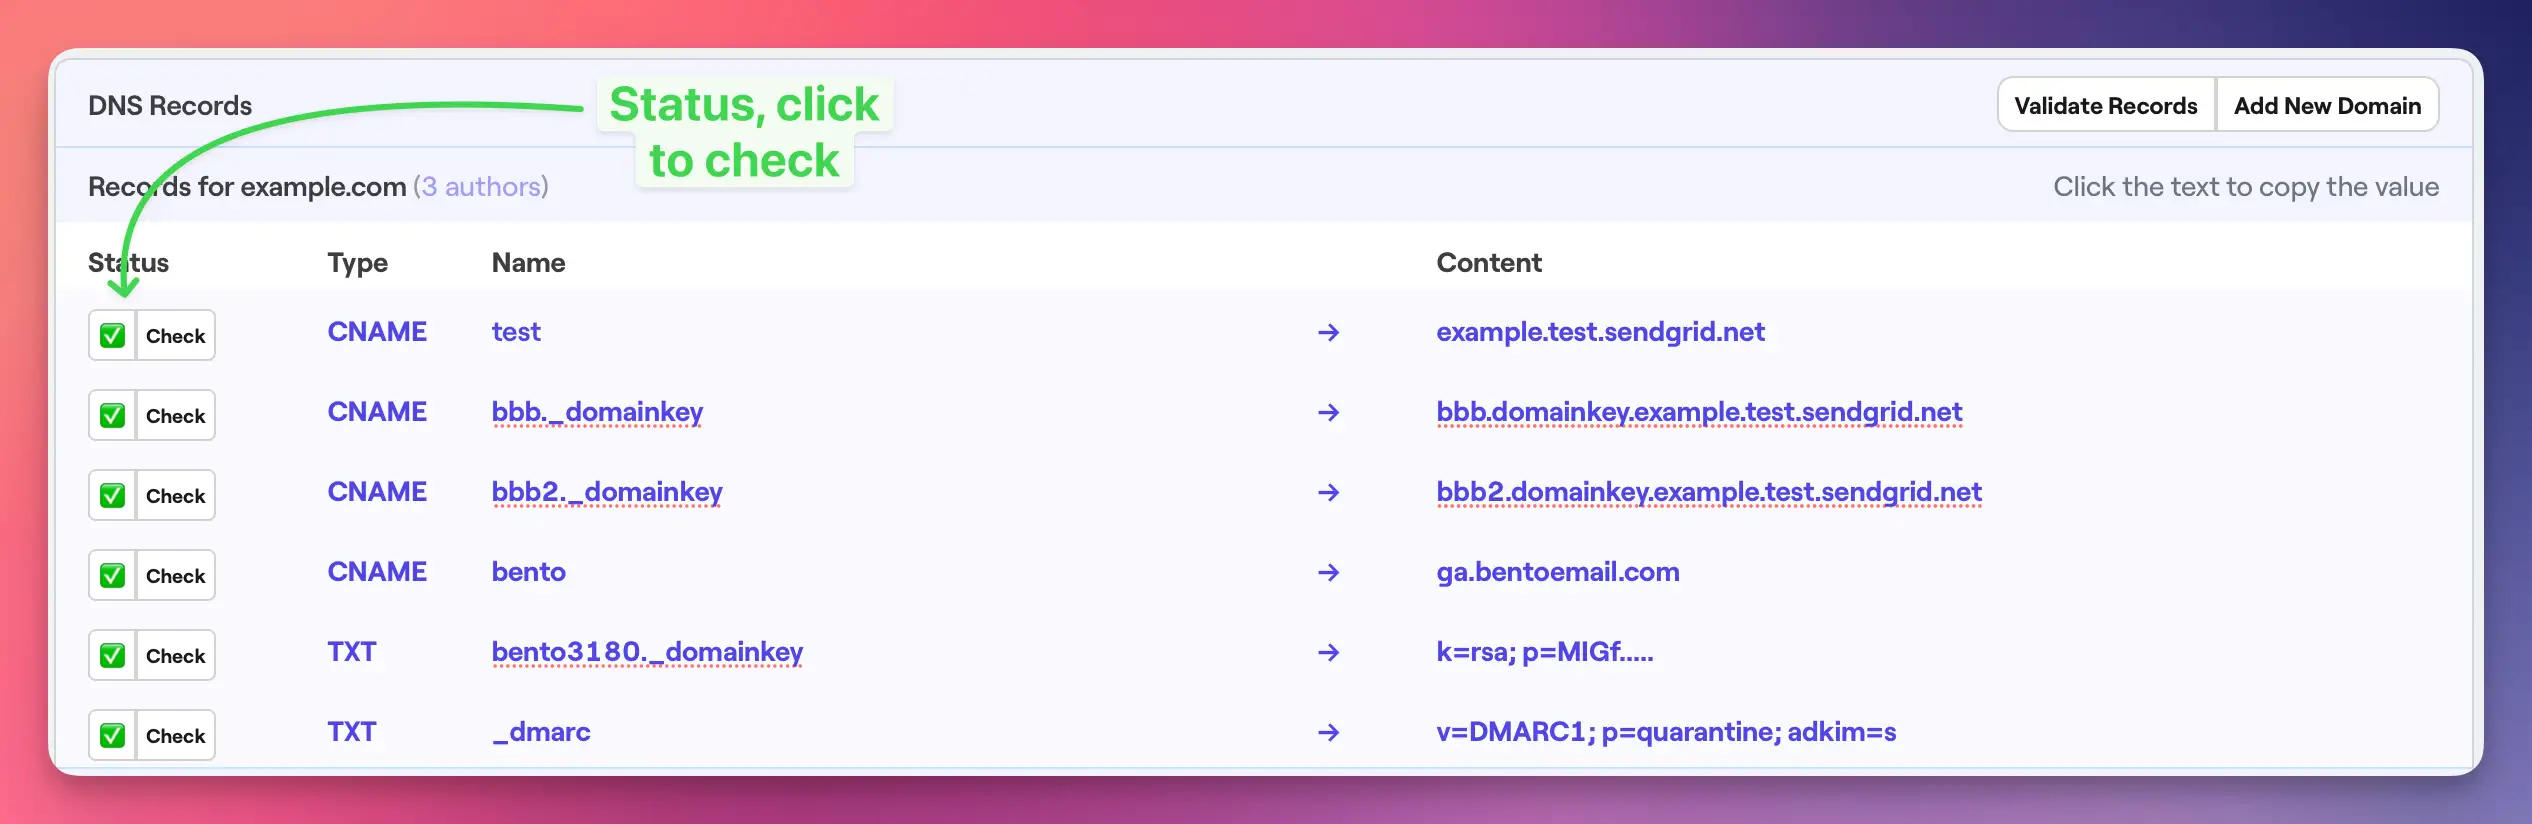The height and width of the screenshot is (824, 2532).
Task: Click green checkmark for bbb._domainkey record
Action: (x=113, y=415)
